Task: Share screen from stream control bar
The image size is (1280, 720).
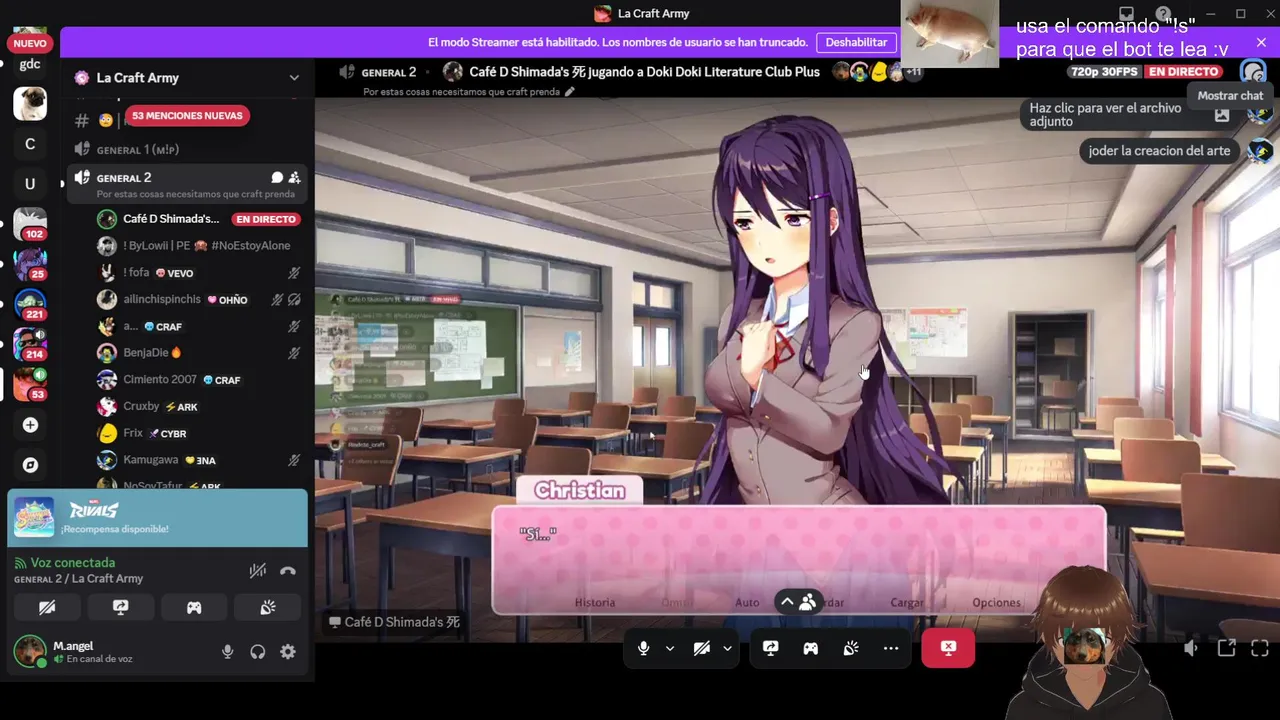Action: point(771,648)
